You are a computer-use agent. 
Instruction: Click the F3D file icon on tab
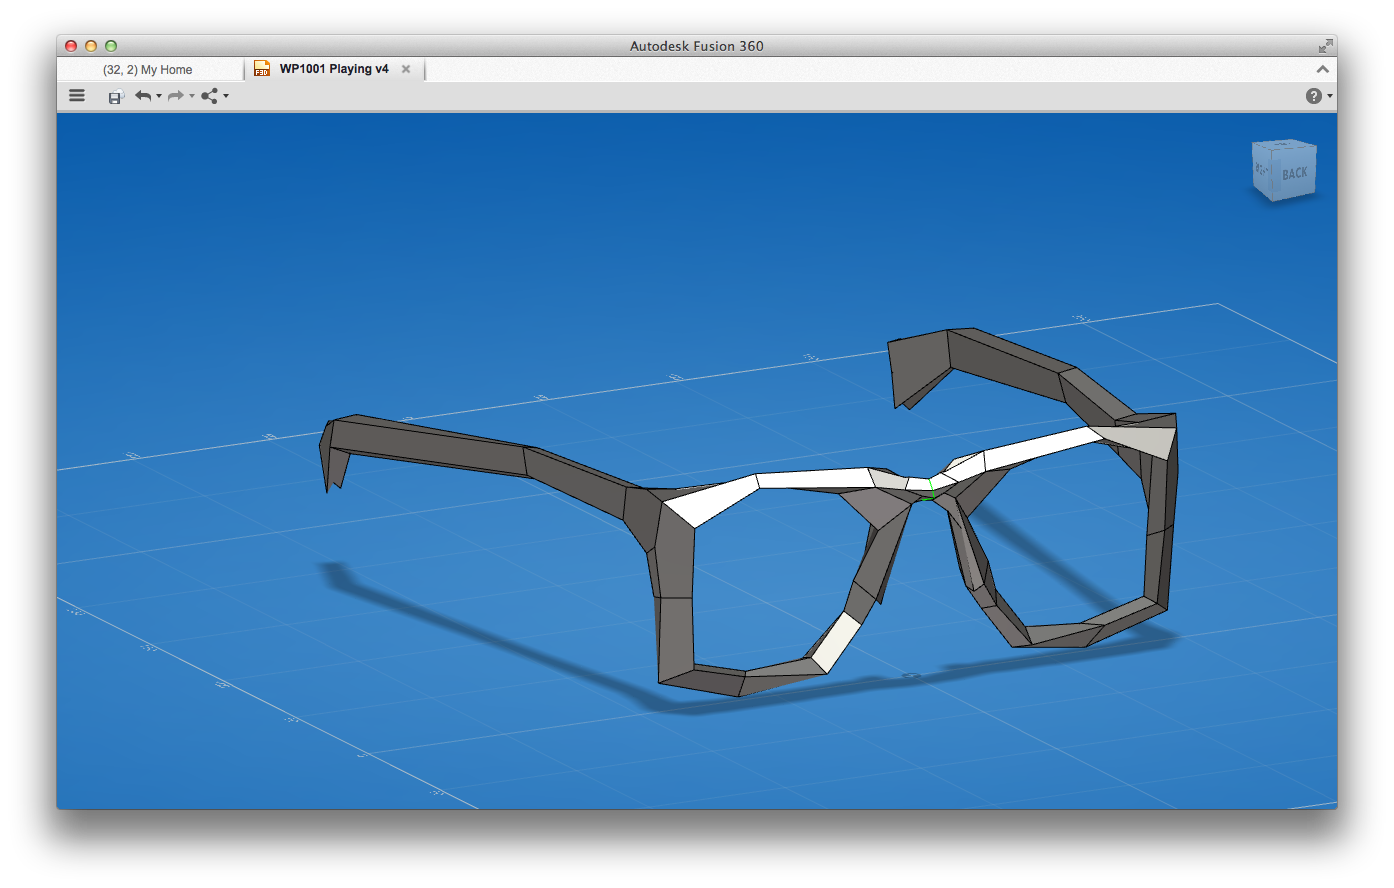262,69
